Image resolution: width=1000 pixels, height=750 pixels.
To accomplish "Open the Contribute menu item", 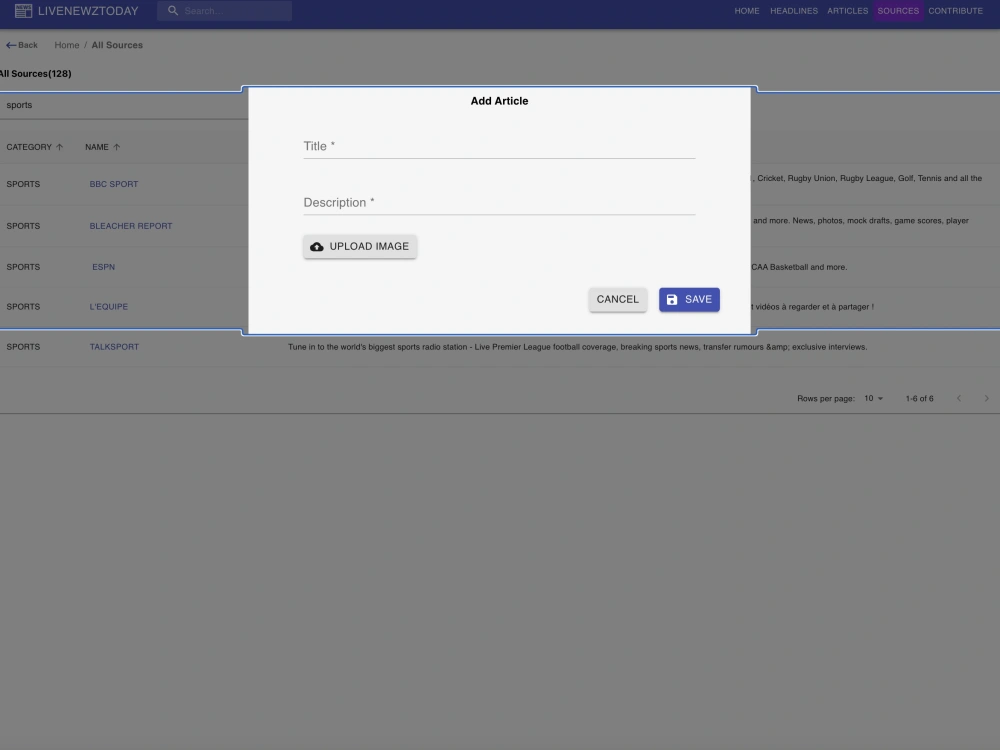I will [x=955, y=11].
